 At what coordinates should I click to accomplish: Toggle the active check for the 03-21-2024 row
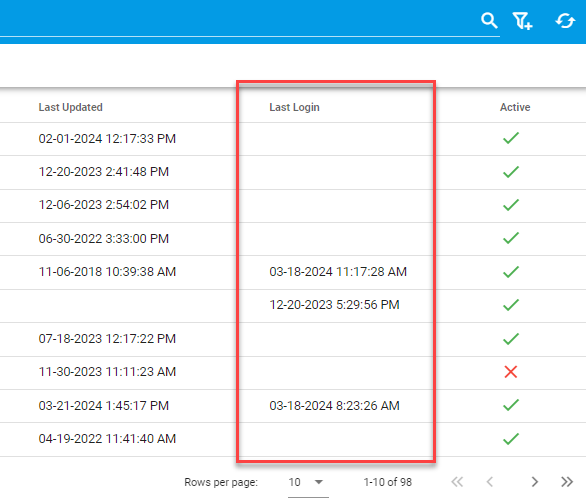(511, 405)
